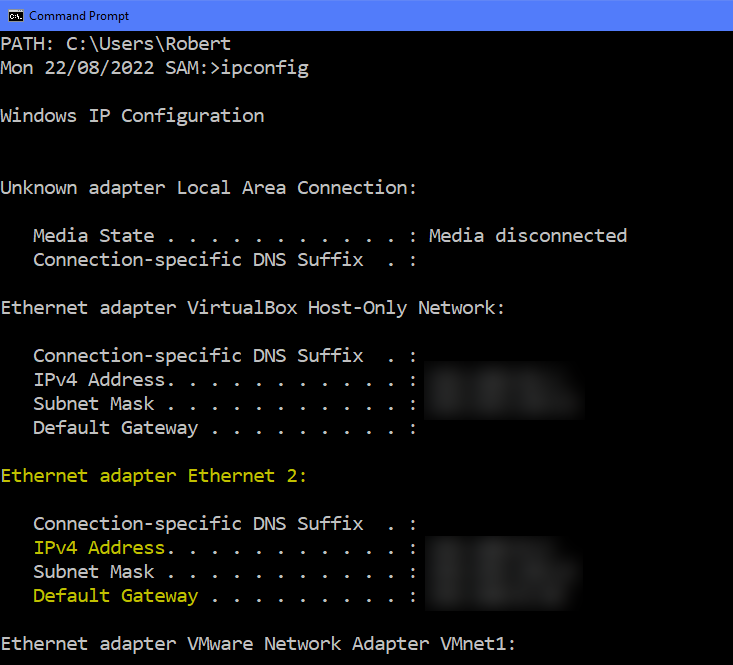Click the yellow Default Gateway label
The height and width of the screenshot is (665, 733).
click(x=115, y=596)
